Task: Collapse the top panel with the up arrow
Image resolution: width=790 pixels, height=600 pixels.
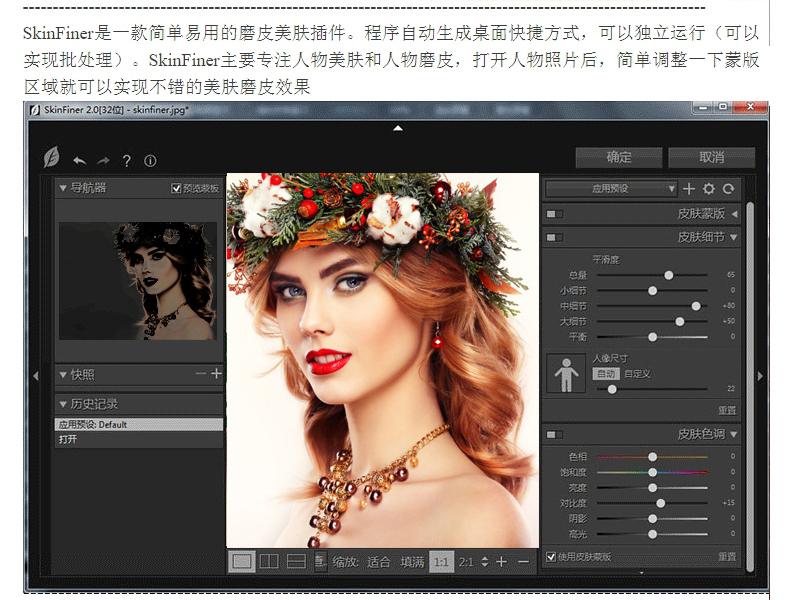Action: pos(398,128)
